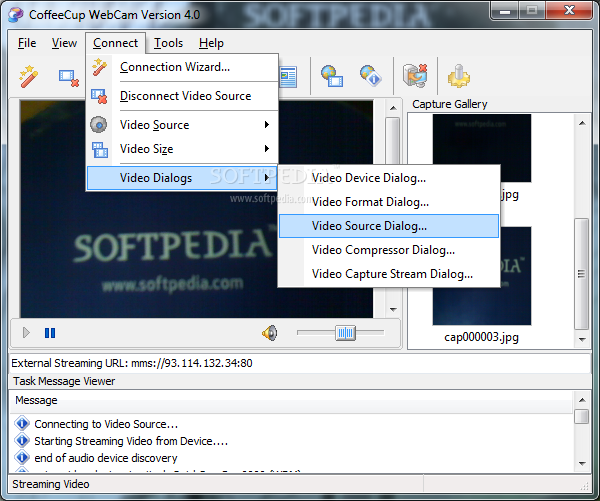Open Video Capture Stream Dialog...

point(389,274)
